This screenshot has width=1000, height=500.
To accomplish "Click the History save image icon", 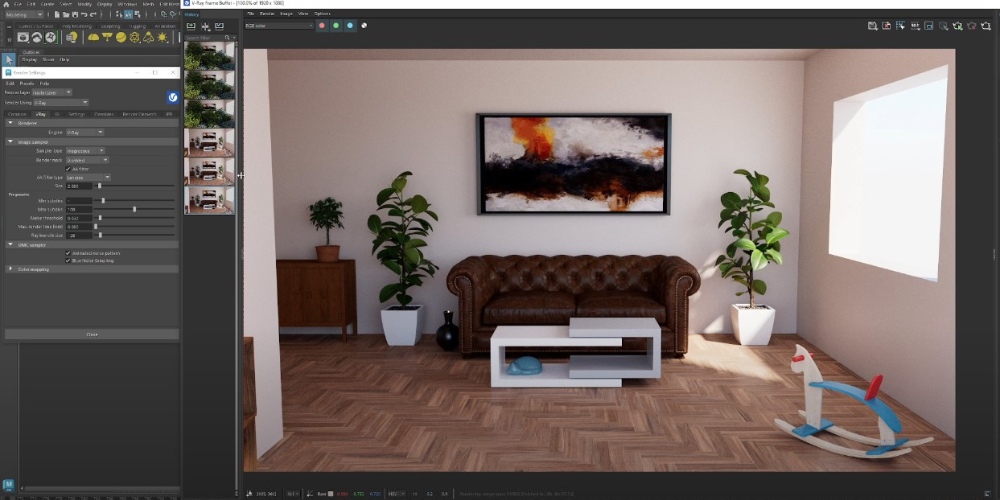I will tap(191, 26).
